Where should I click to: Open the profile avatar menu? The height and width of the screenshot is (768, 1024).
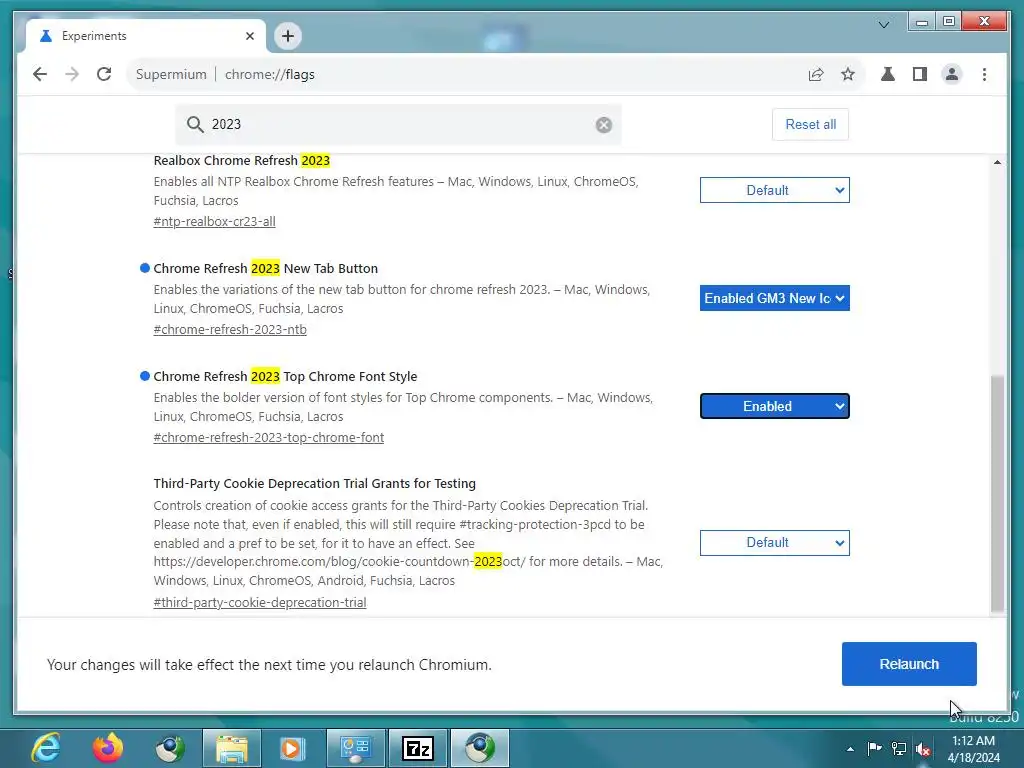(952, 74)
